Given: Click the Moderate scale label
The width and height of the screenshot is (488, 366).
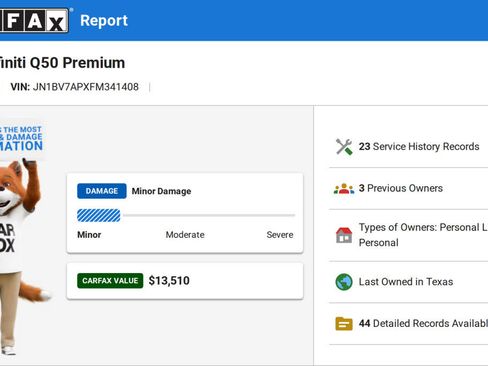Looking at the screenshot, I should [x=185, y=235].
